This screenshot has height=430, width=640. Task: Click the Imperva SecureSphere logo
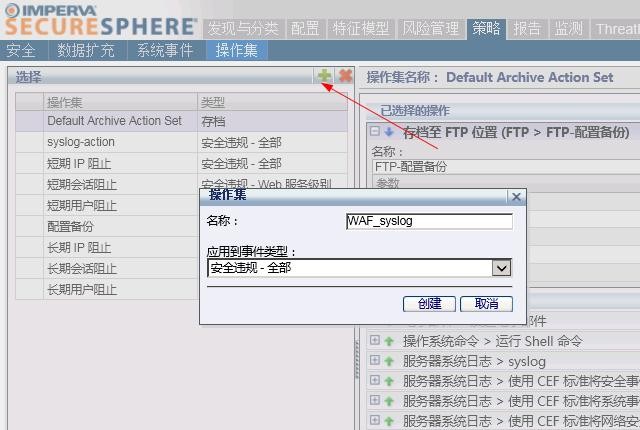(x=100, y=20)
